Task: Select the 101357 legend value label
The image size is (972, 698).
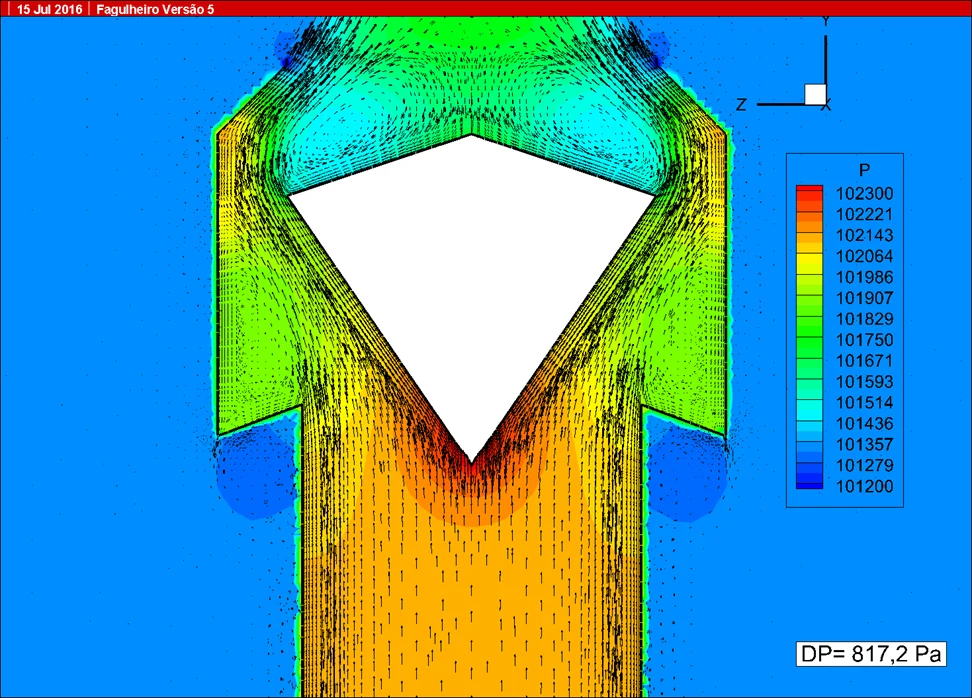Action: tap(864, 444)
